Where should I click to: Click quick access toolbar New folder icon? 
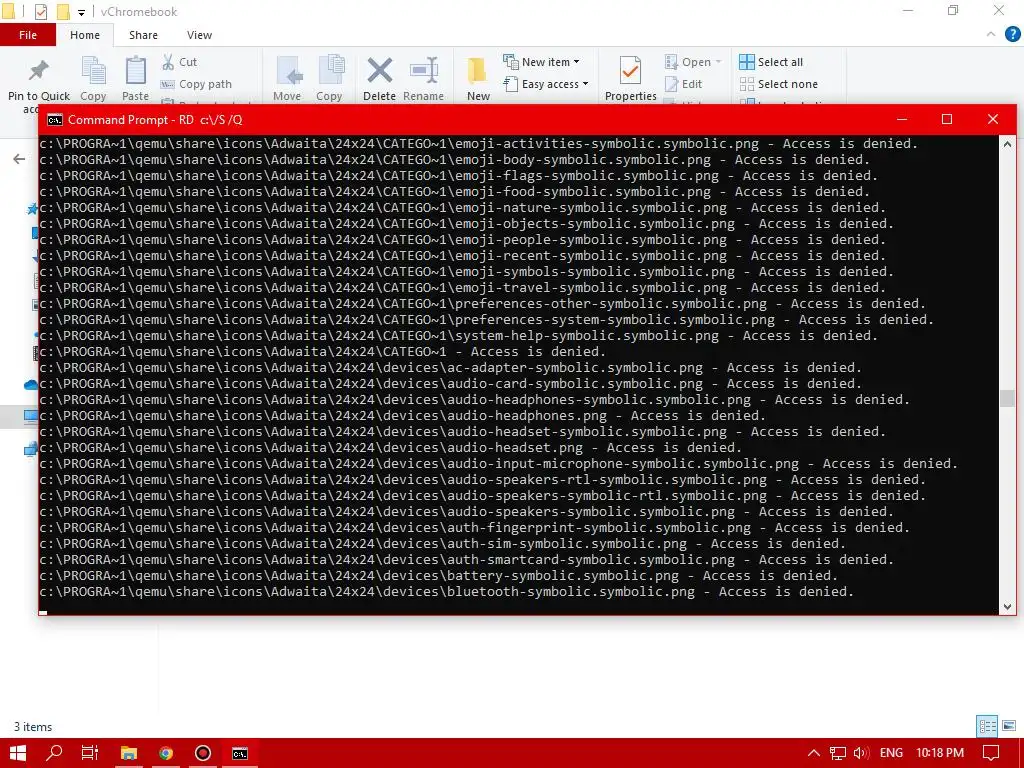tap(63, 11)
